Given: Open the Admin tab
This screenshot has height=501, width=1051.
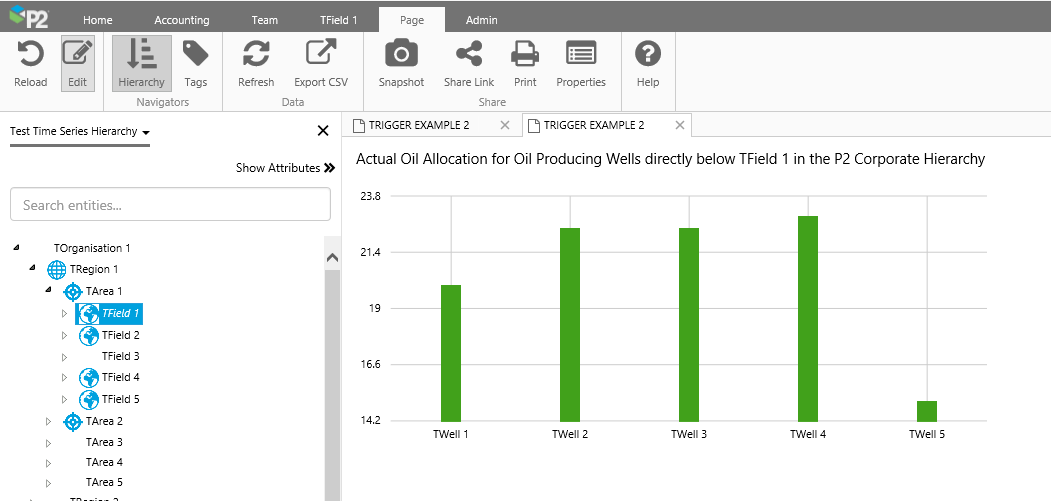Looking at the screenshot, I should [481, 20].
